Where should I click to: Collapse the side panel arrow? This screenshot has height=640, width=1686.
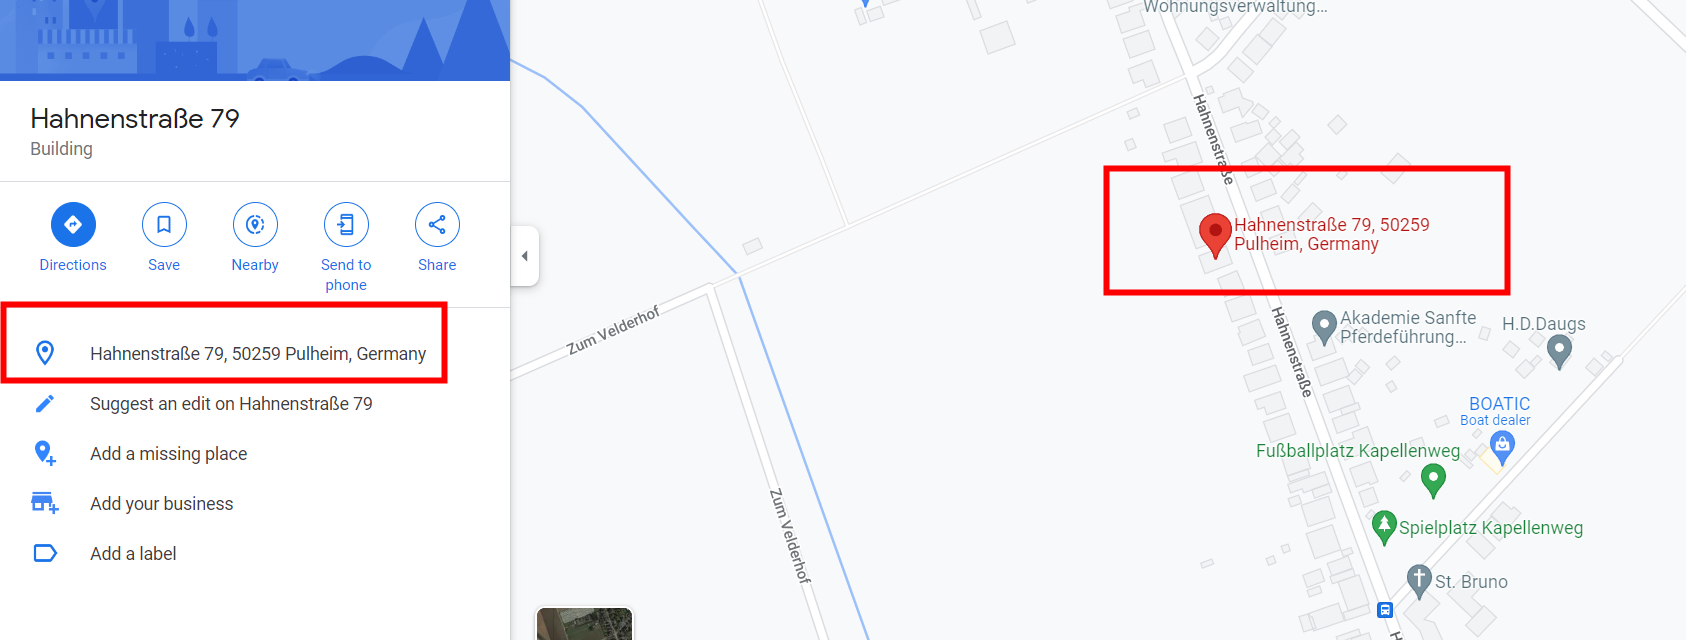pyautogui.click(x=525, y=256)
